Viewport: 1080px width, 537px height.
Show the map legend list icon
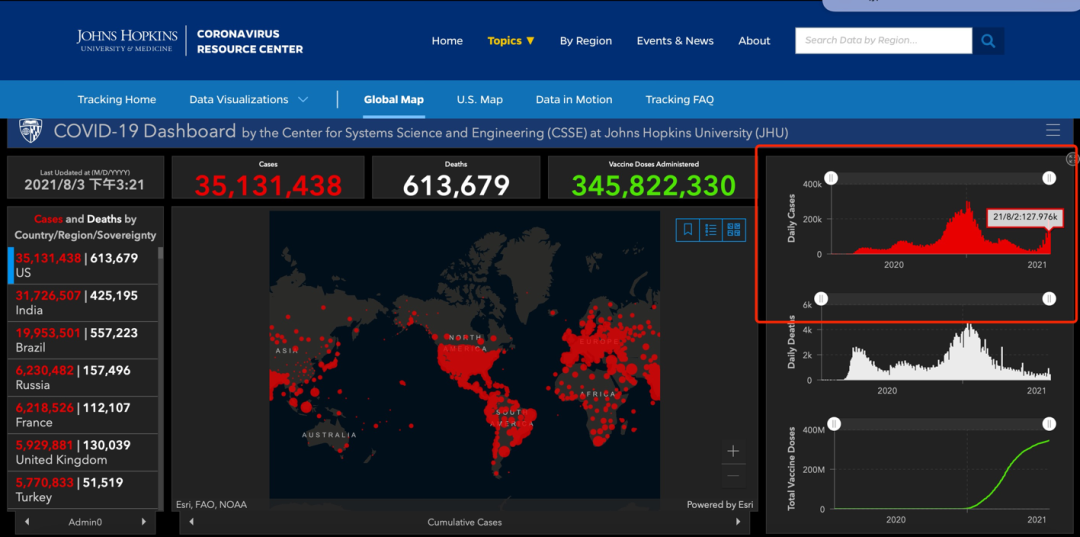[711, 230]
